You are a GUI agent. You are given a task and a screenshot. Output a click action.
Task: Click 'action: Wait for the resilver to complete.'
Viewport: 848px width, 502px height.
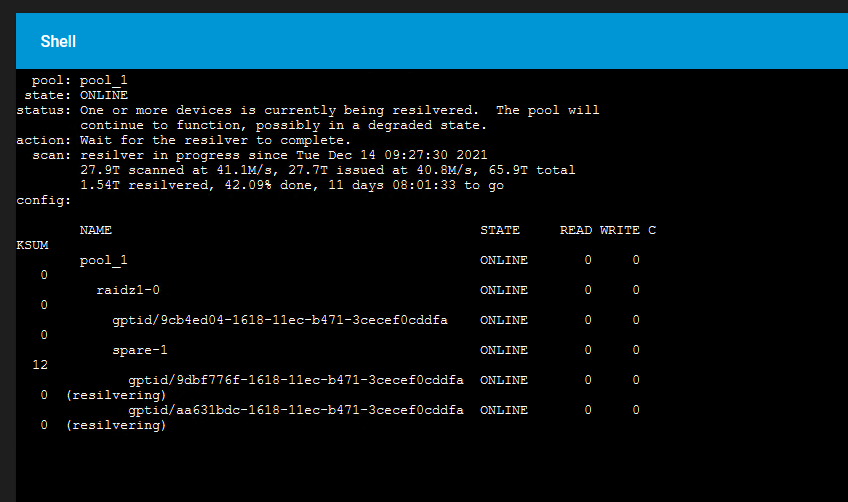pyautogui.click(x=183, y=141)
